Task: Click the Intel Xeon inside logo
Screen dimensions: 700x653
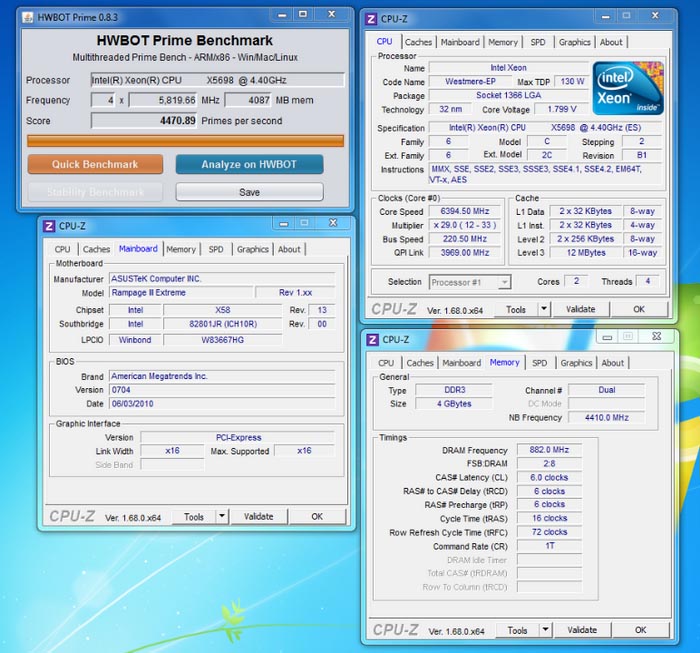Action: coord(628,88)
